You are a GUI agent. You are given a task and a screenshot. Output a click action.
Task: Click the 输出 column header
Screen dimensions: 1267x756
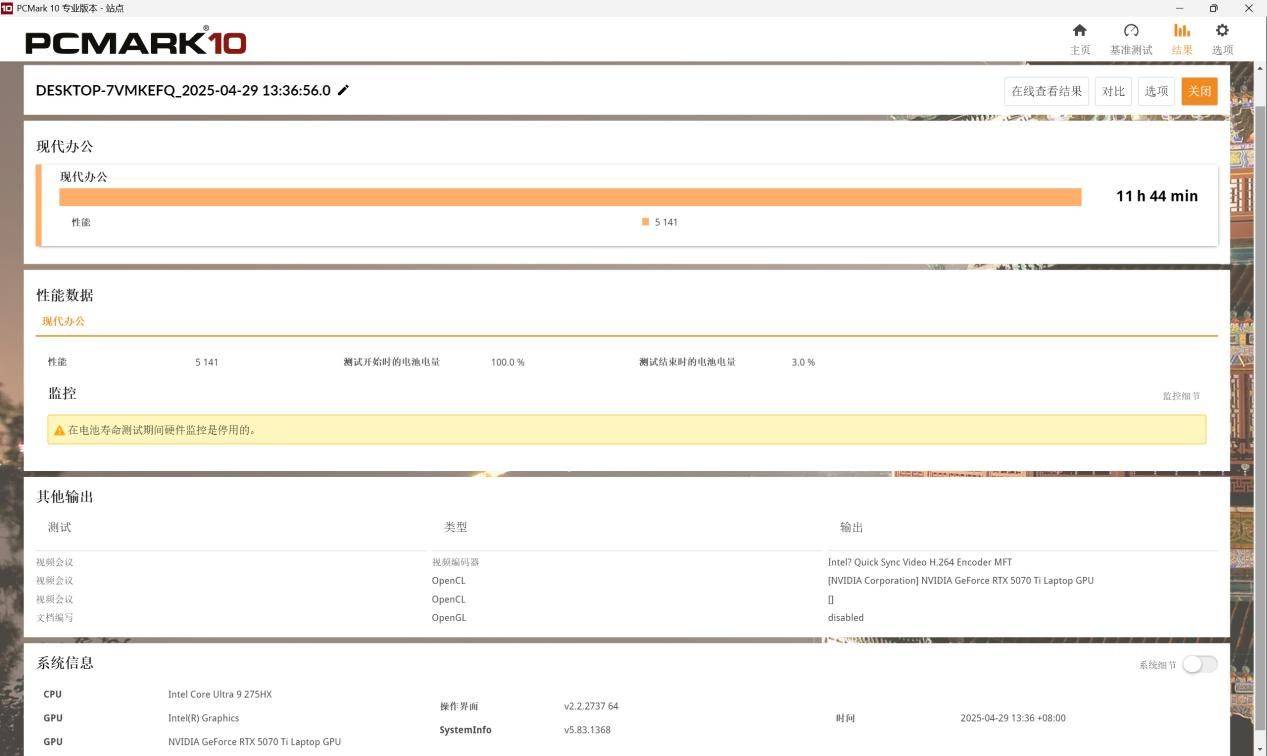(x=852, y=527)
